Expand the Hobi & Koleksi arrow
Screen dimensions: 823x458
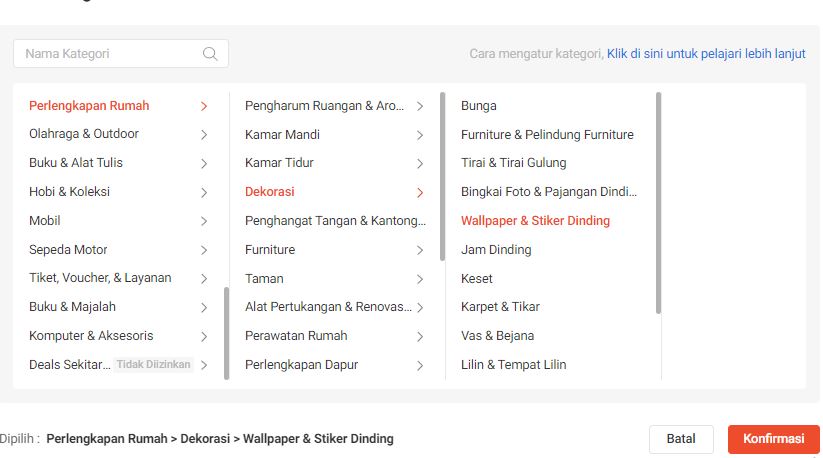(x=204, y=192)
